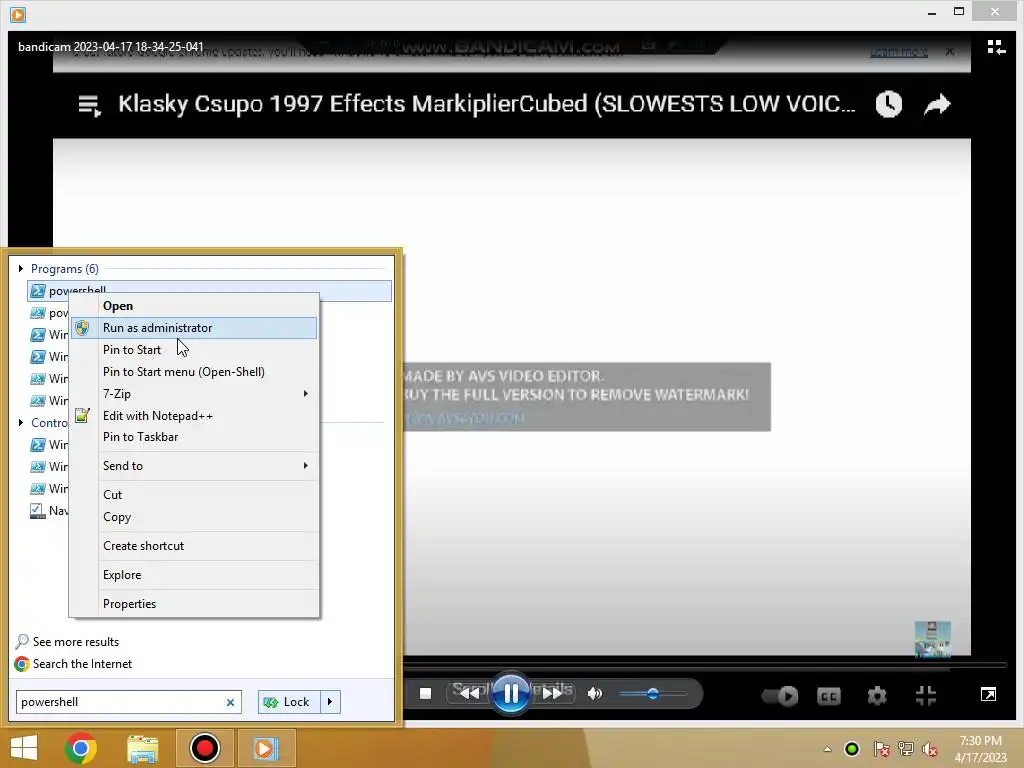
Task: Click the Bandicam record icon in taskbar
Action: tap(204, 748)
